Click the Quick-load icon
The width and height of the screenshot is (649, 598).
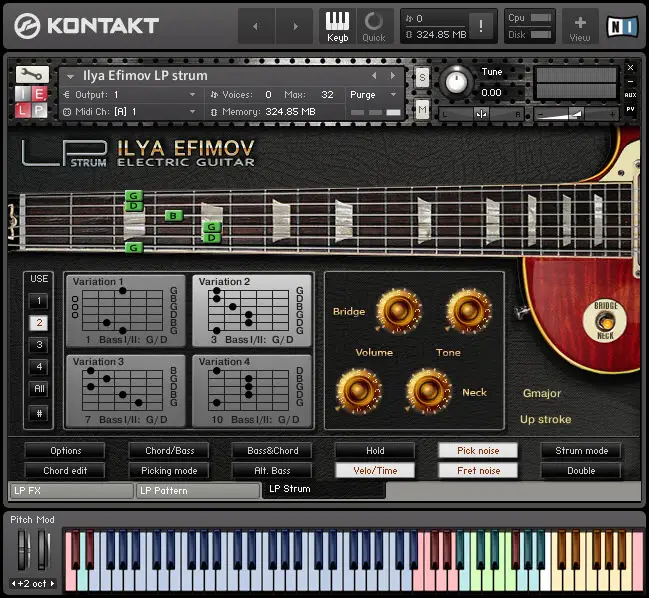[374, 26]
